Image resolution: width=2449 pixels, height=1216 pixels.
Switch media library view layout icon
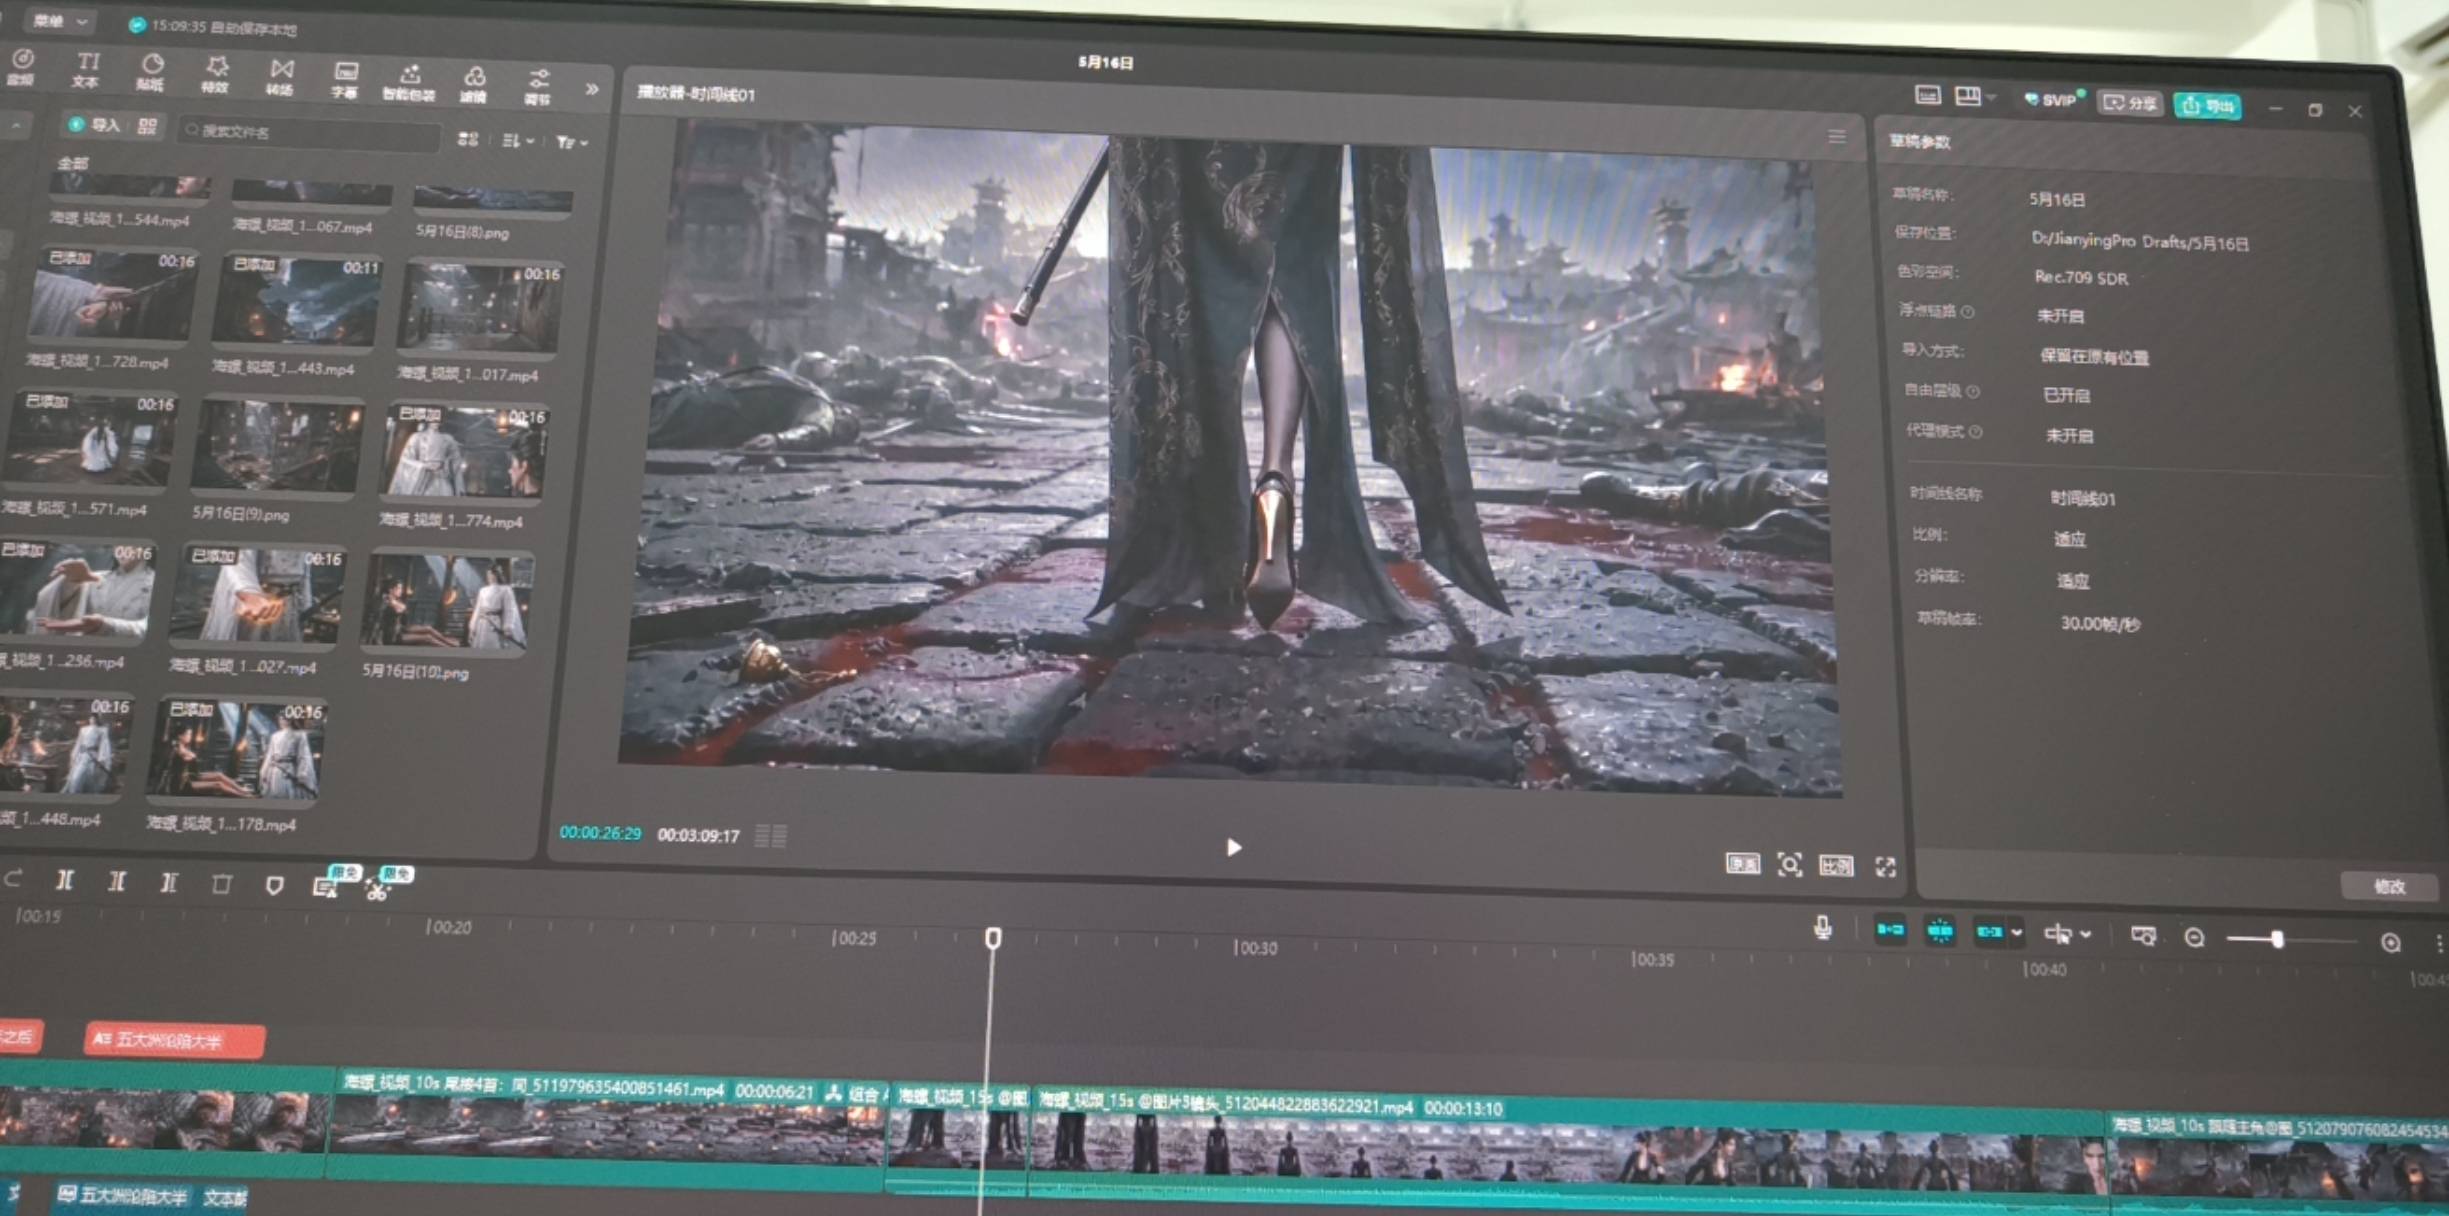pos(468,139)
